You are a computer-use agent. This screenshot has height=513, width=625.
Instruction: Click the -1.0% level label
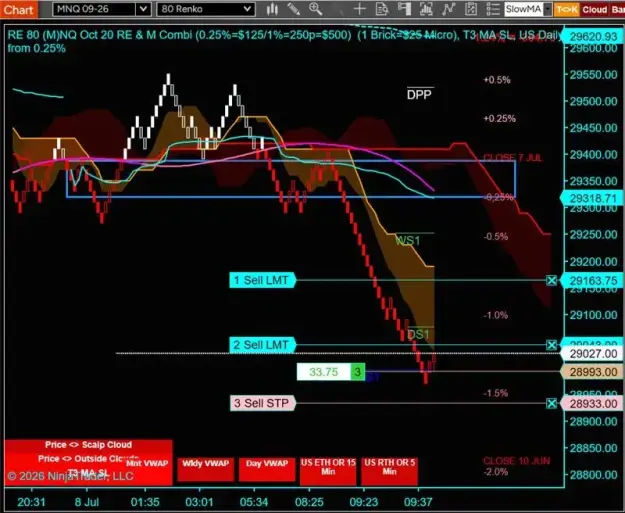pos(496,315)
